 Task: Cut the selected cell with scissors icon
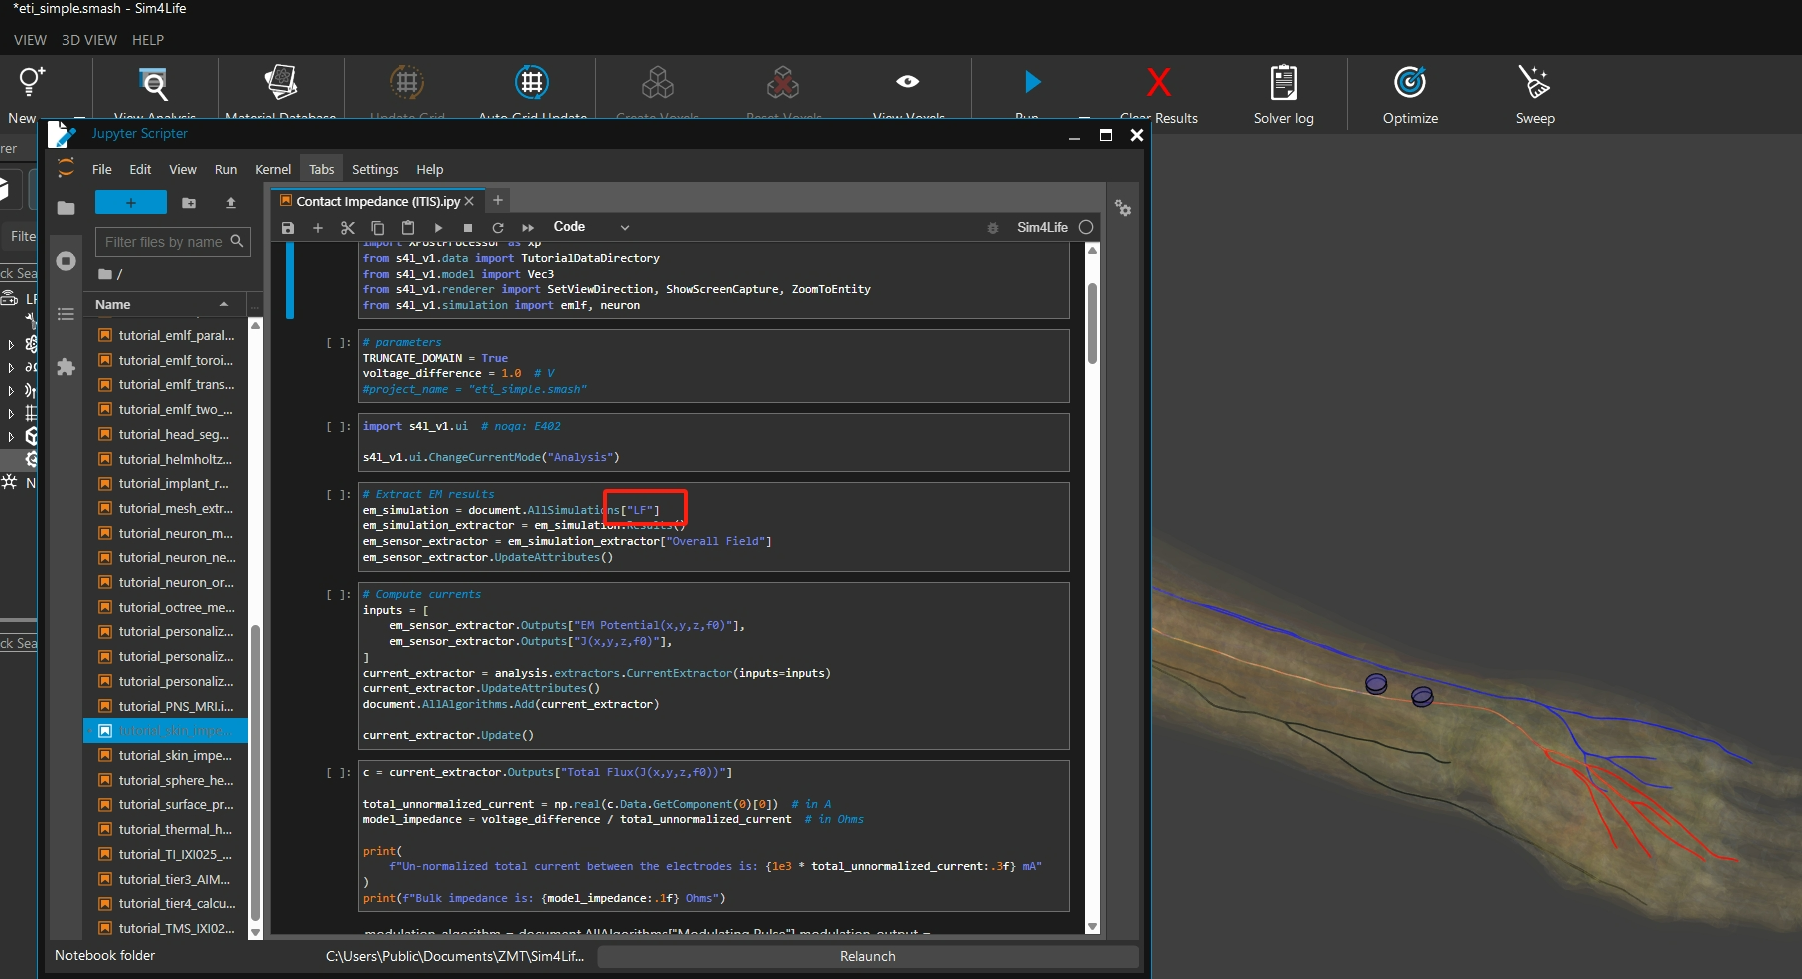pos(348,228)
